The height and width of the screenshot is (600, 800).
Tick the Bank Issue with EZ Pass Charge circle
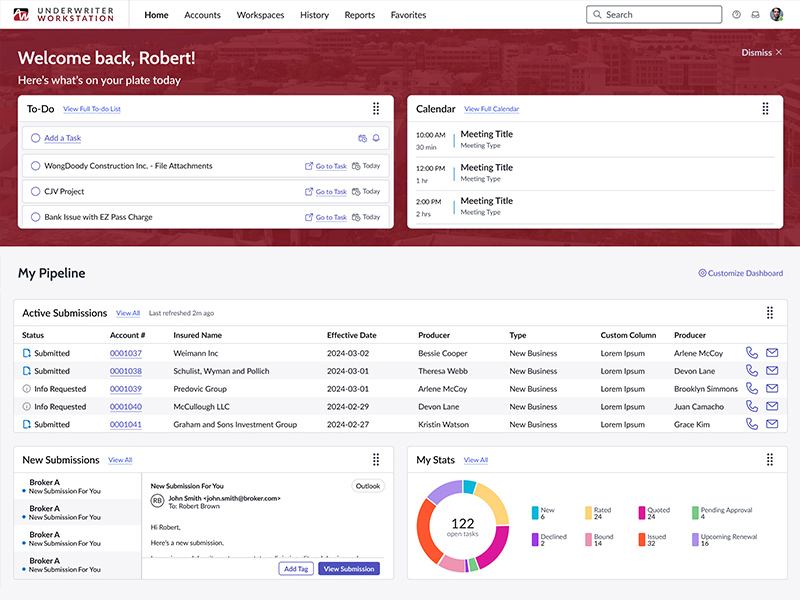pos(36,217)
